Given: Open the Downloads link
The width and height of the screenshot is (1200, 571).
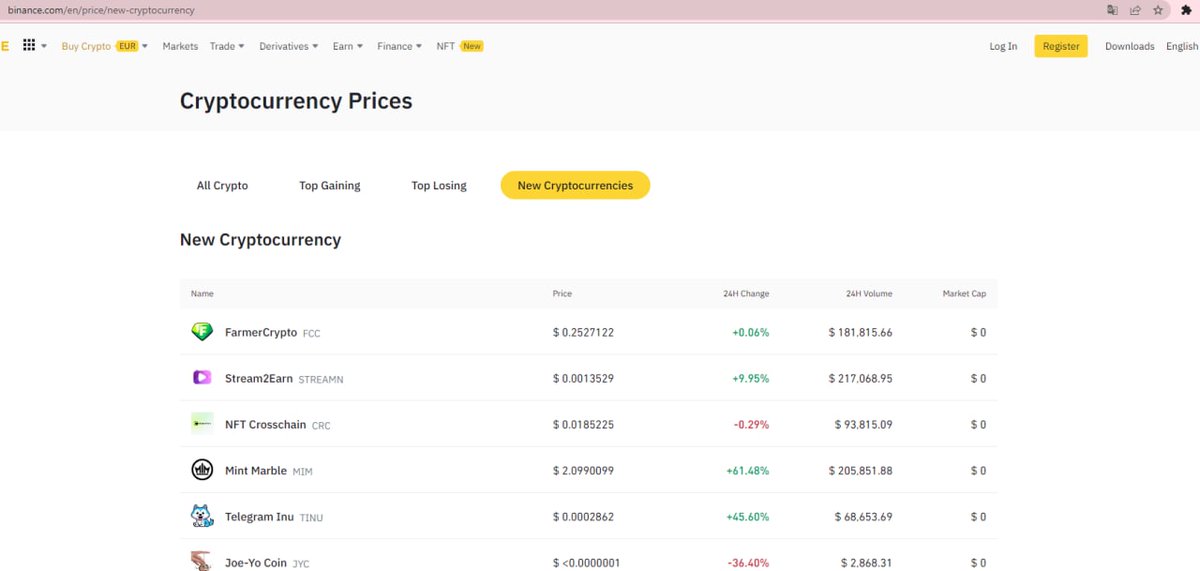Looking at the screenshot, I should click(1130, 46).
